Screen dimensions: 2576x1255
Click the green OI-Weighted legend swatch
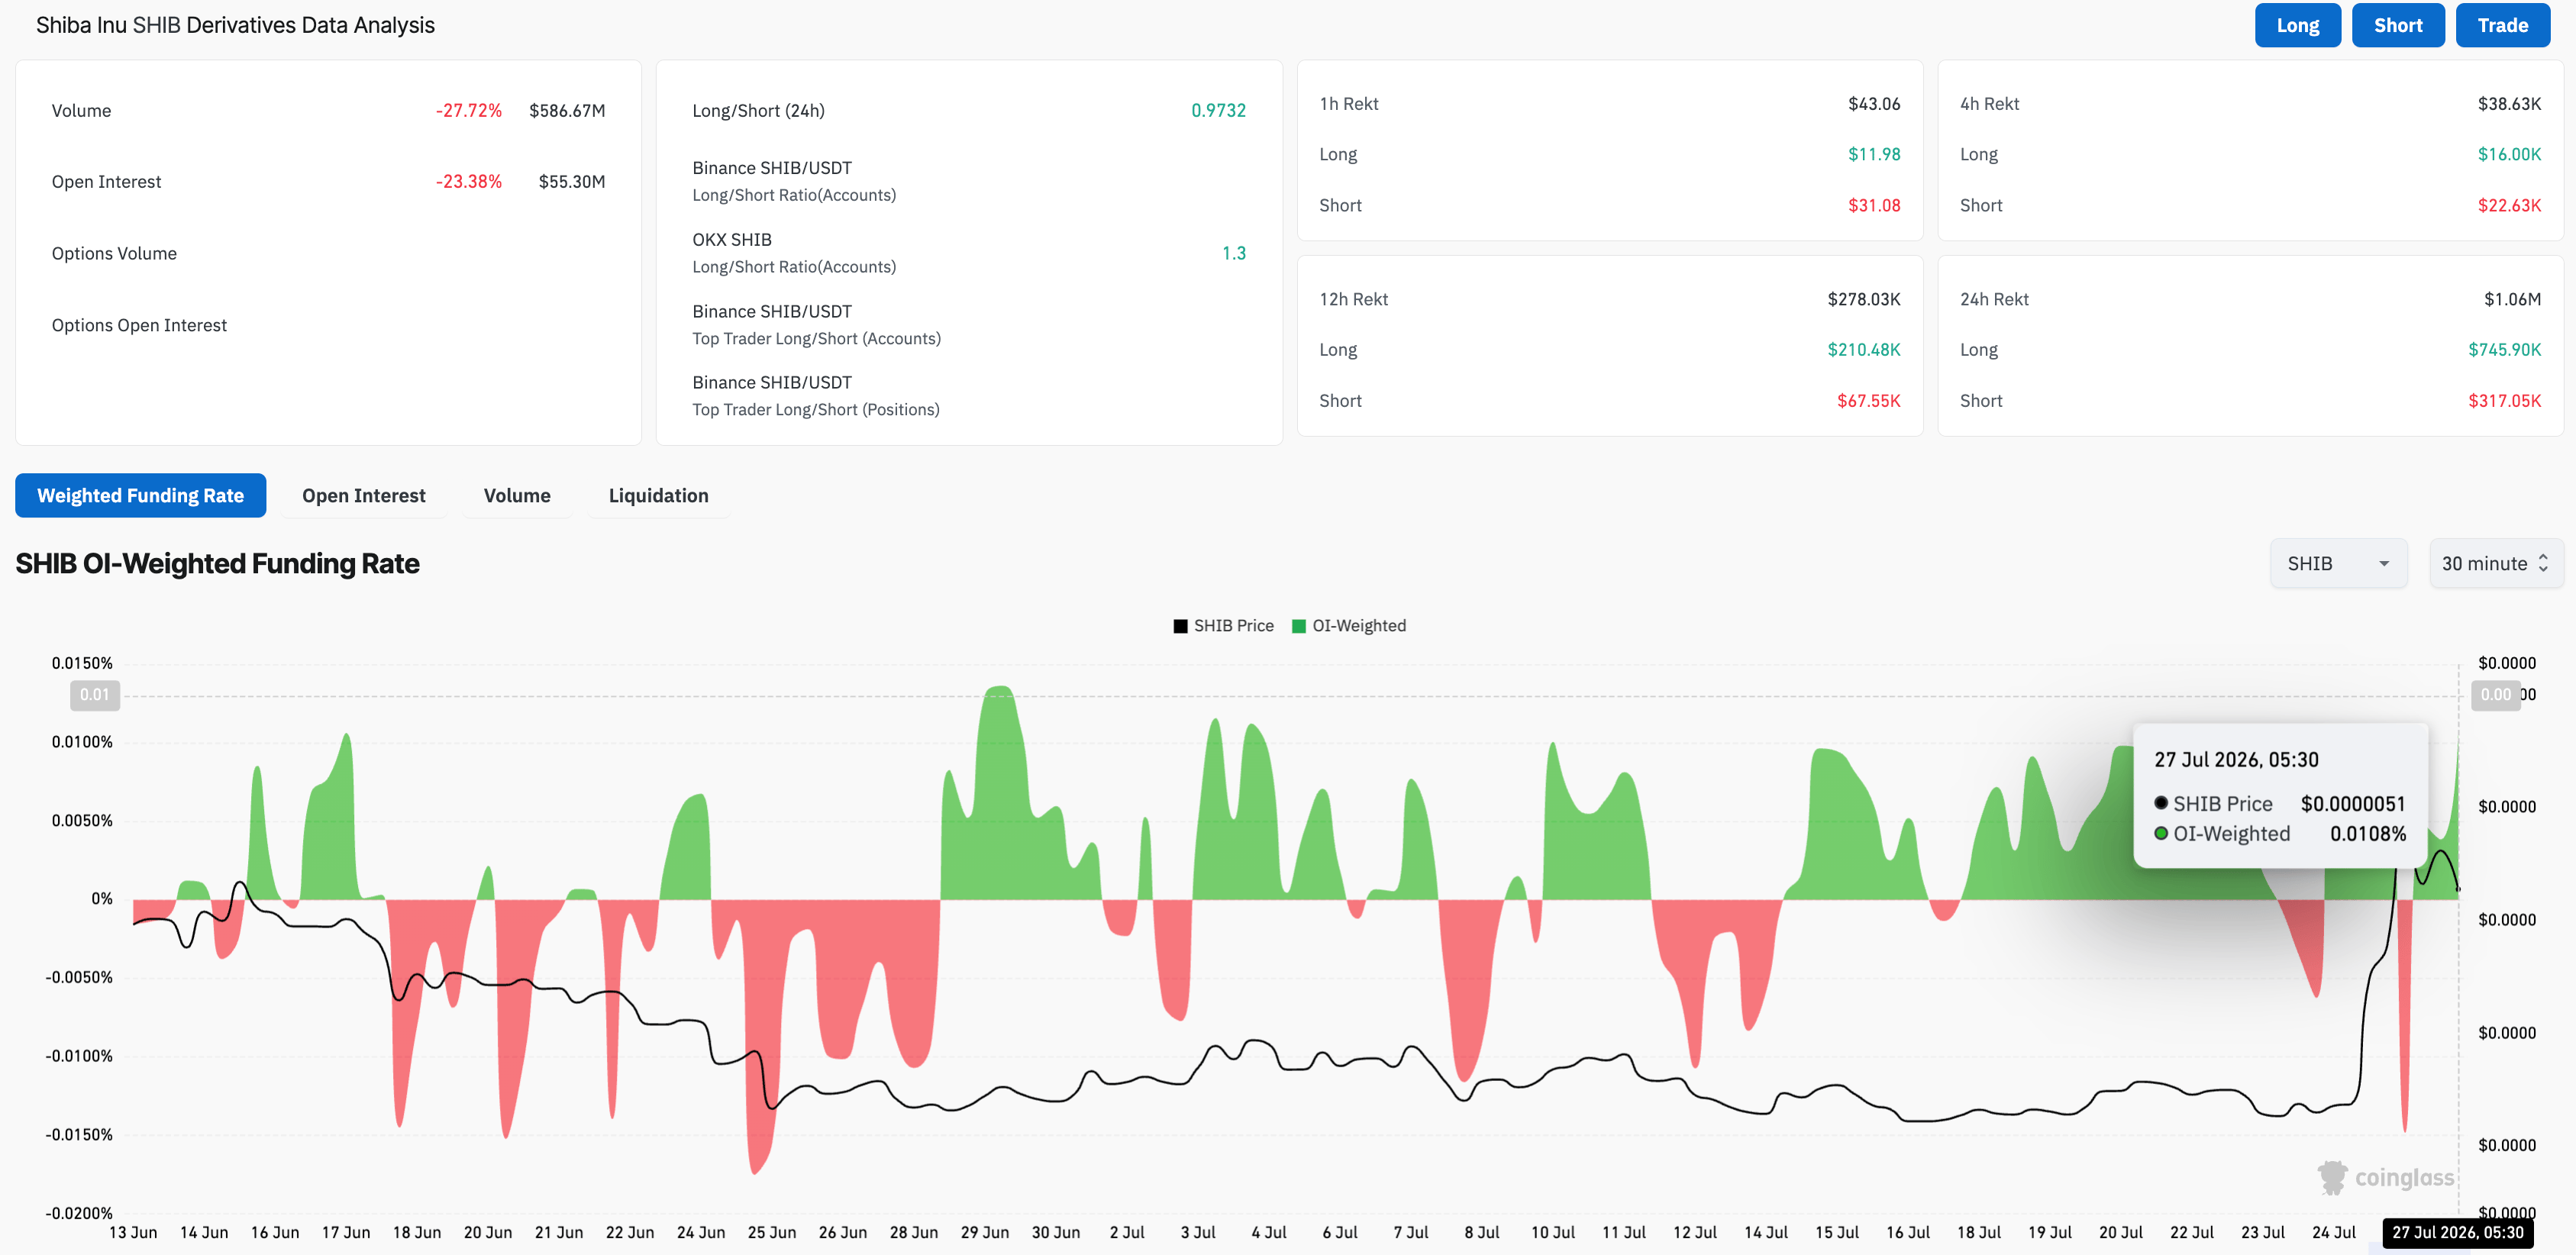click(1299, 626)
